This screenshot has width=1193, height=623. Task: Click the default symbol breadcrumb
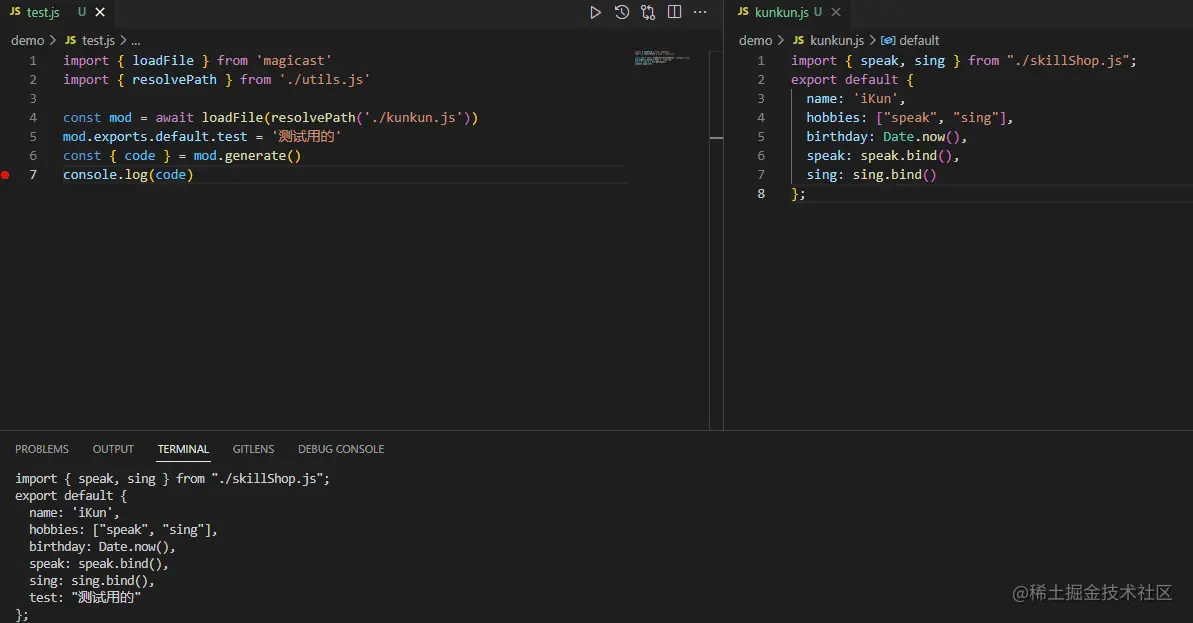click(x=910, y=40)
